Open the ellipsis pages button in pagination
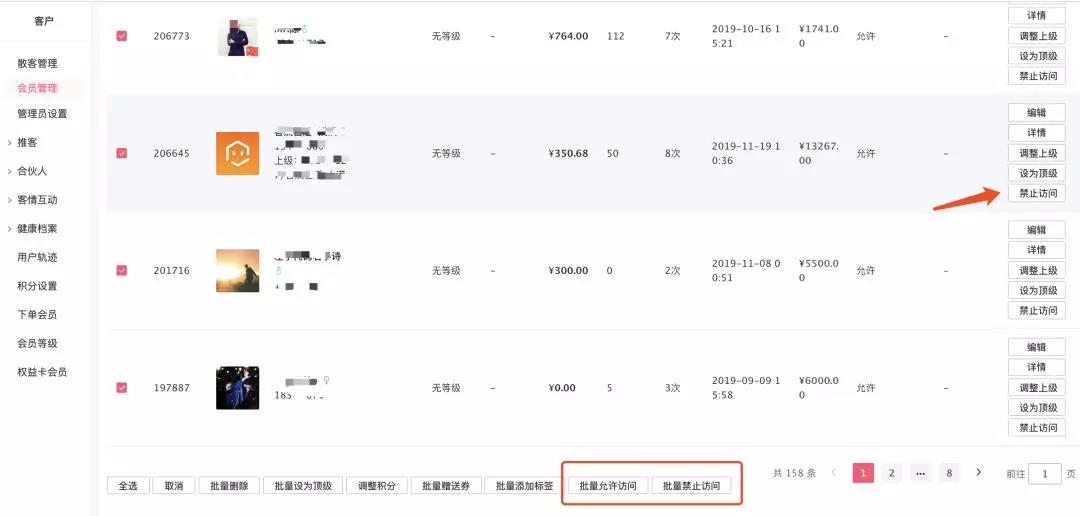Viewport: 1080px width, 516px height. [x=920, y=473]
